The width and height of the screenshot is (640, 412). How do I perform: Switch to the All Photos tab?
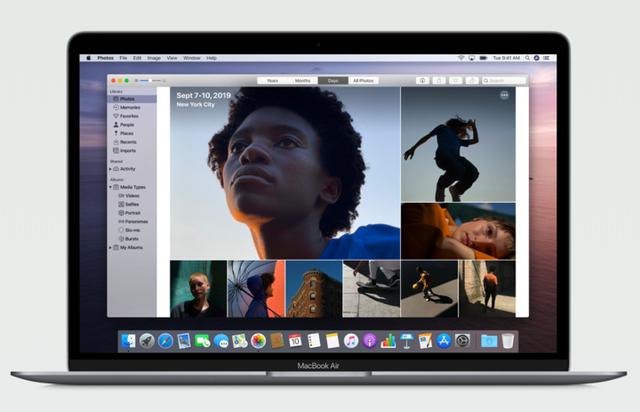[x=363, y=81]
